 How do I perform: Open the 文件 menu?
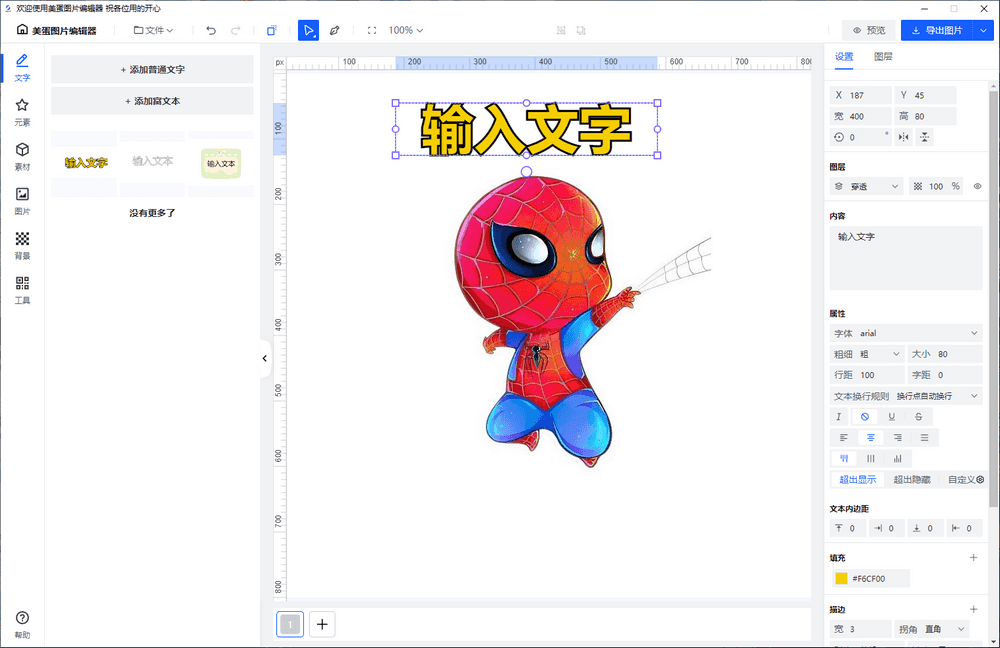pos(152,30)
